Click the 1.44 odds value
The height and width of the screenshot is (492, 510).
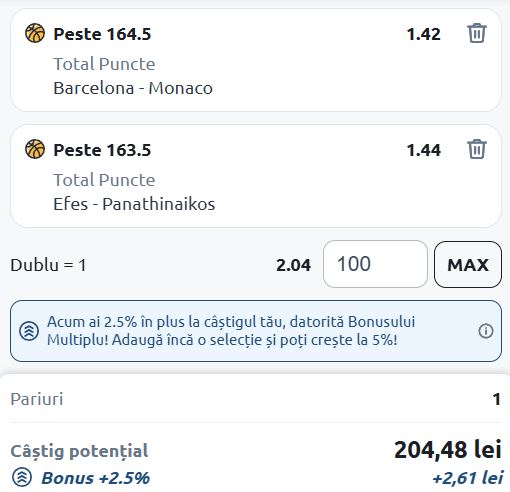pyautogui.click(x=424, y=150)
